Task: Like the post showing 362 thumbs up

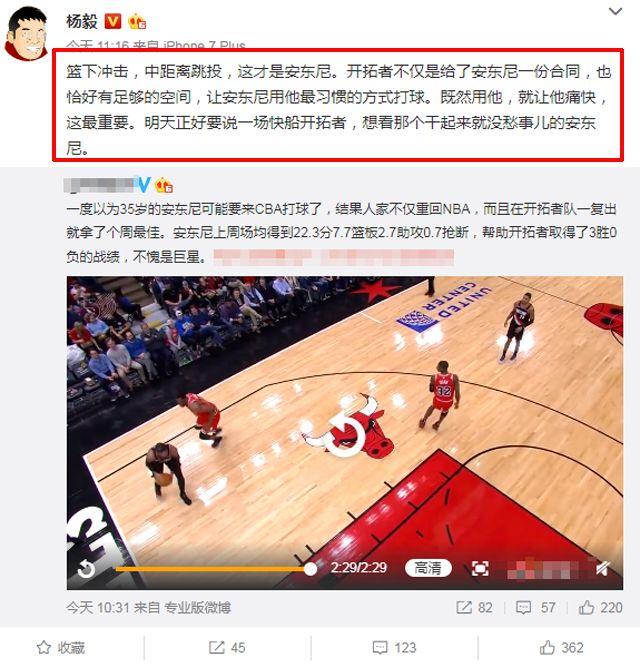Action: (x=561, y=648)
